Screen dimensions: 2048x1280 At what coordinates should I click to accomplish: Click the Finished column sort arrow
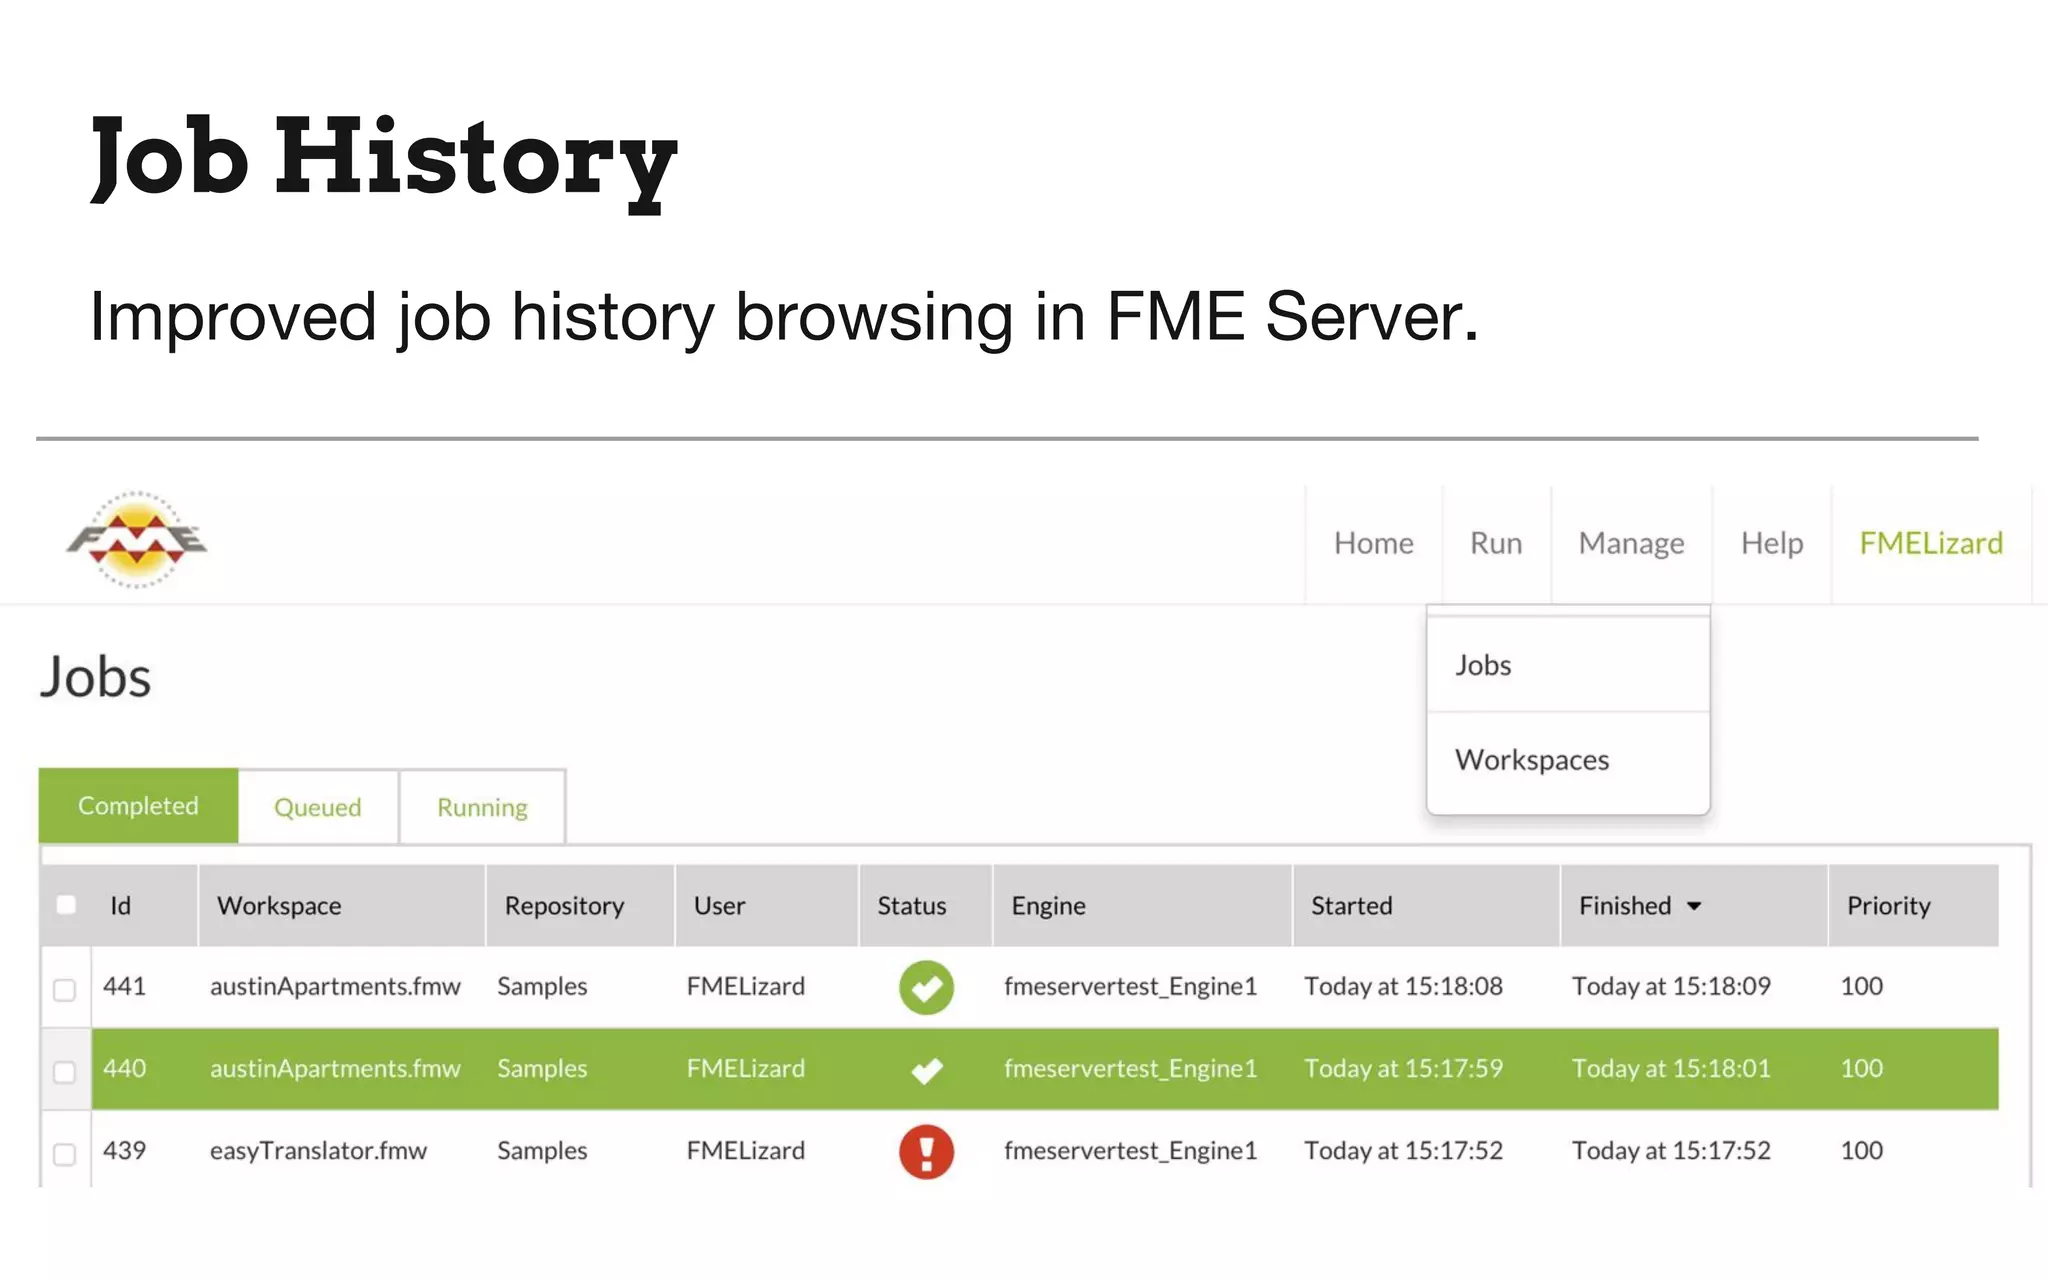[1694, 906]
